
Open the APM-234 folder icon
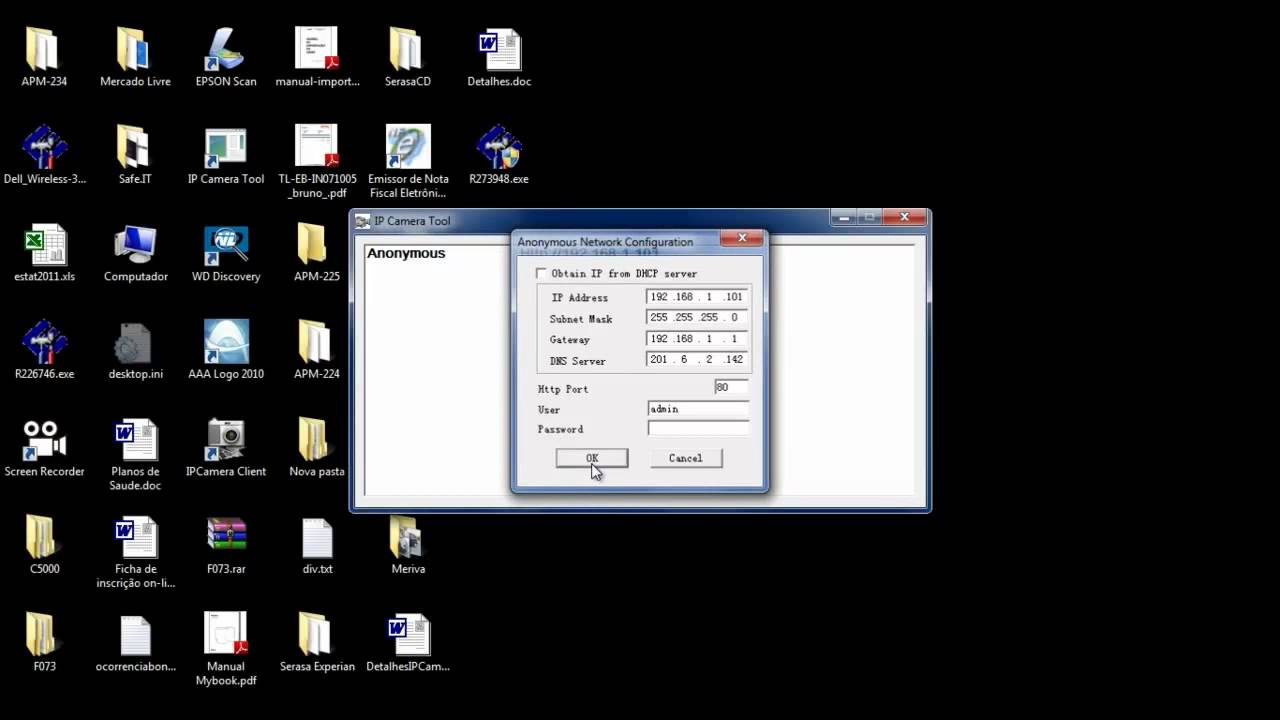(x=44, y=49)
